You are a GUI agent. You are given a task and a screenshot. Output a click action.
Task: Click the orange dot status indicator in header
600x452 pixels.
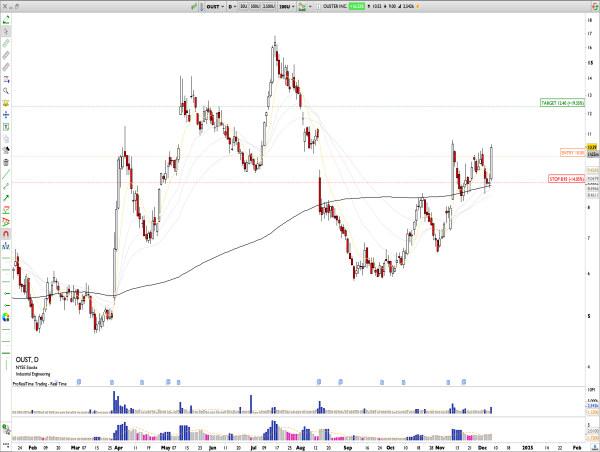(417, 7)
